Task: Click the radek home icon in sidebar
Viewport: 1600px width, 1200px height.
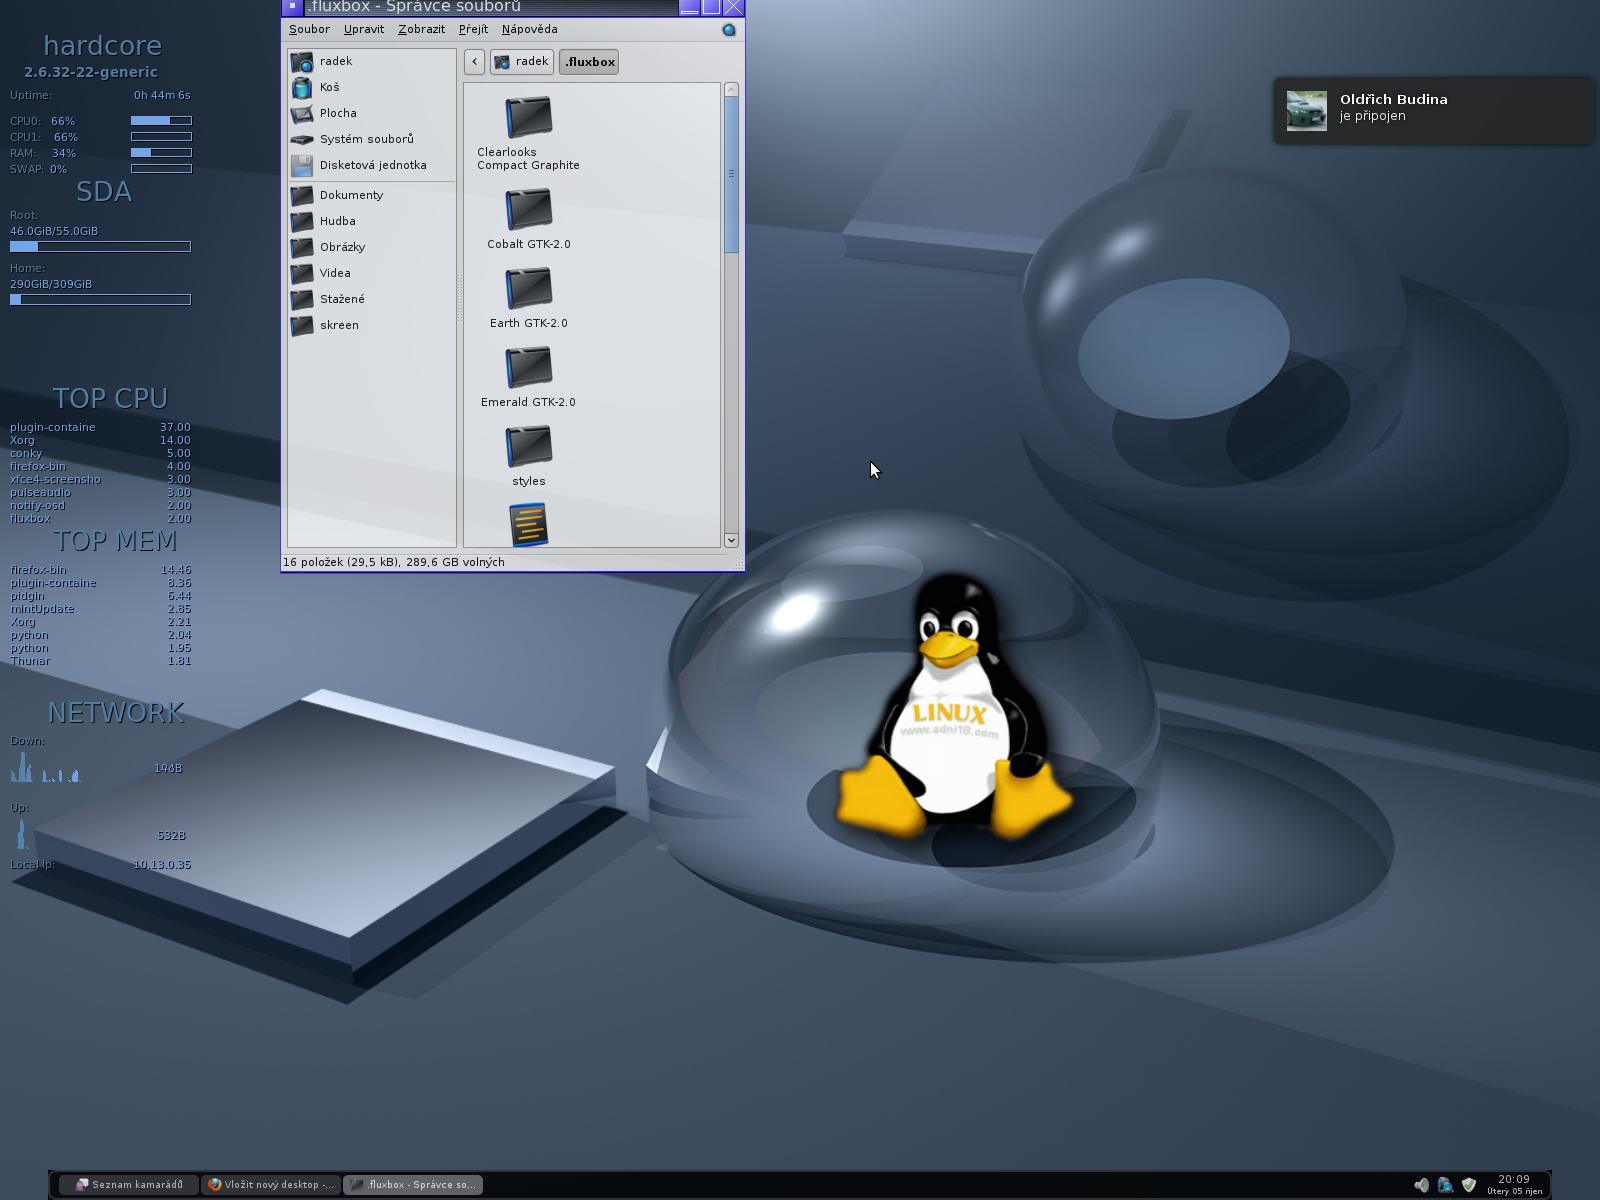Action: coord(302,61)
